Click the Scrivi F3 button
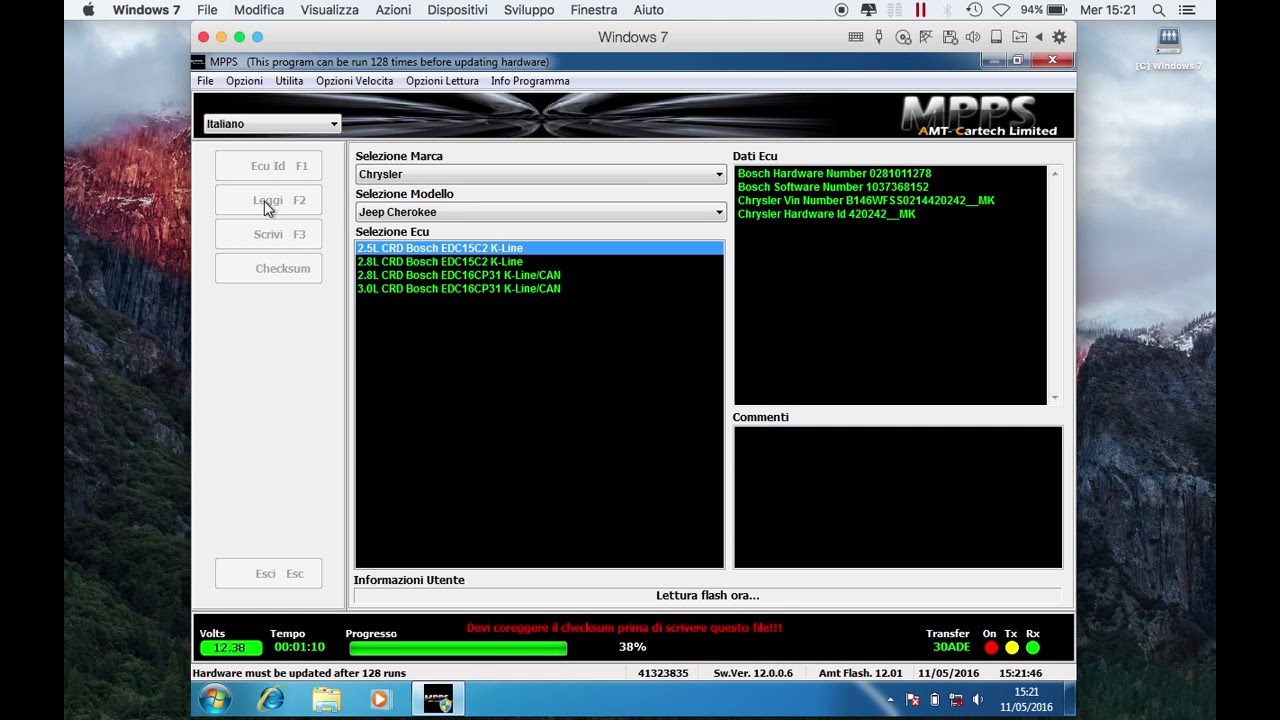This screenshot has height=720, width=1280. [268, 234]
